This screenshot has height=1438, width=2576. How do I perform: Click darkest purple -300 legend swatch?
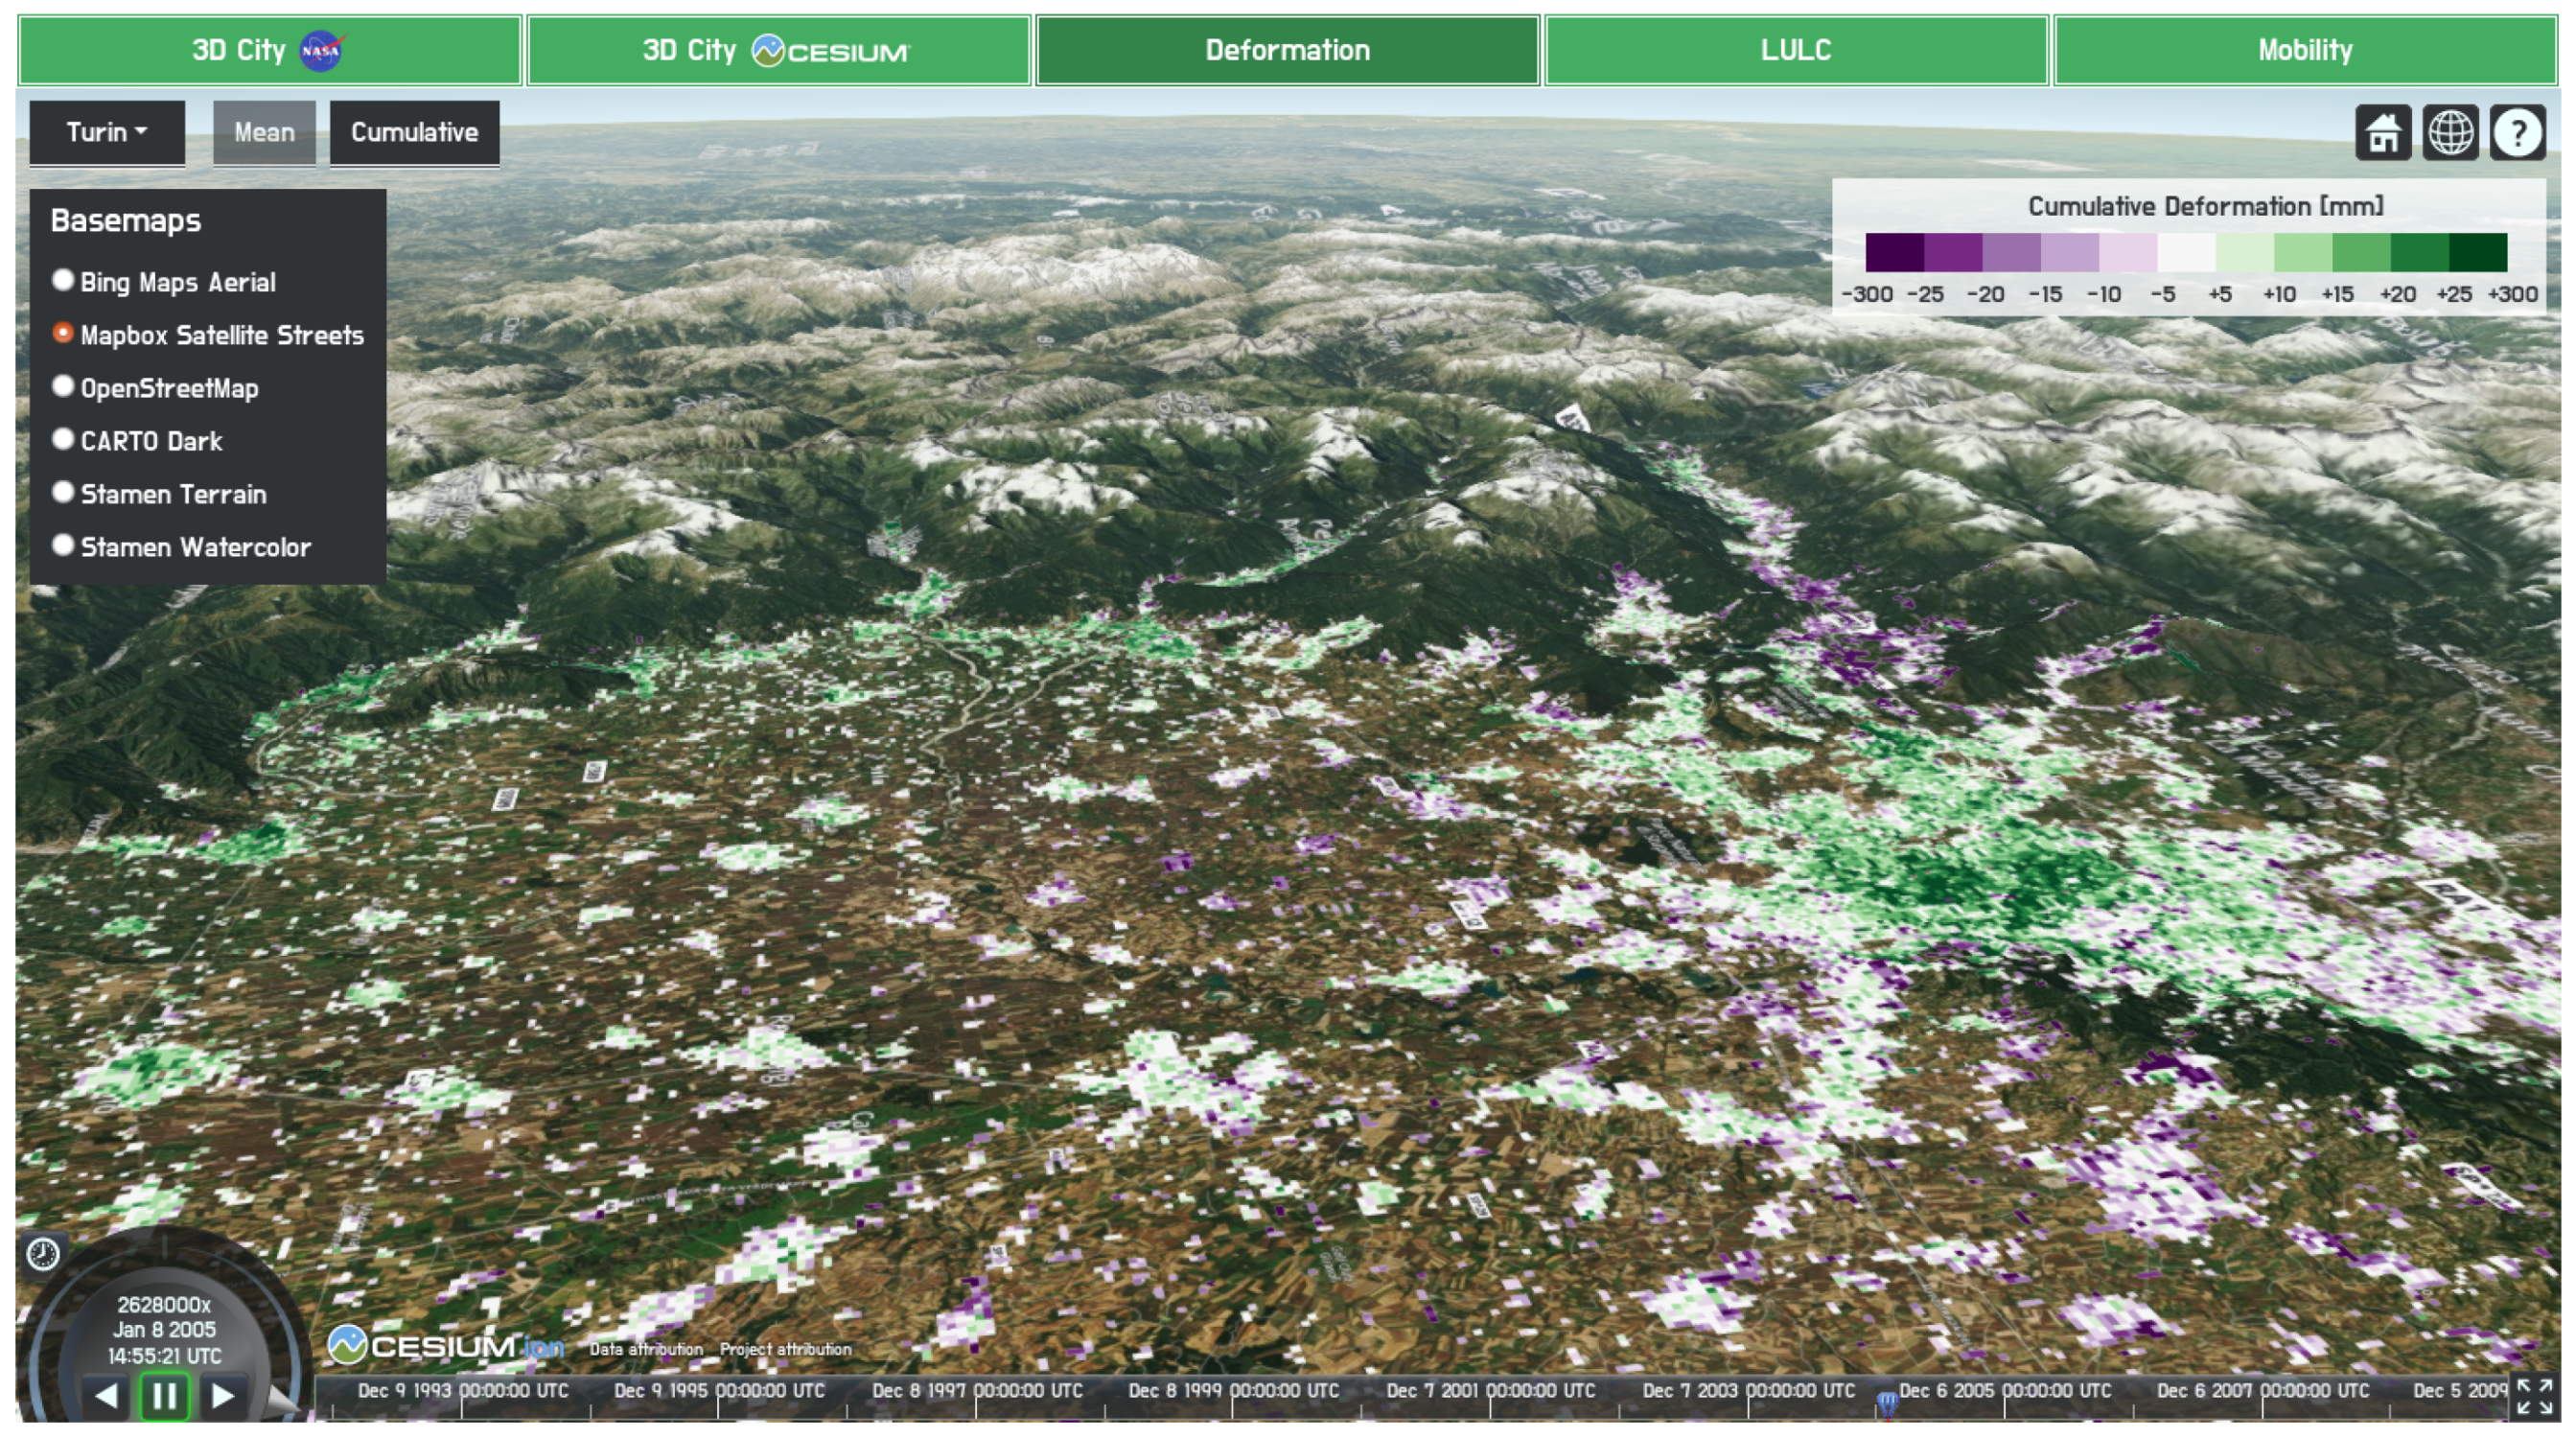pyautogui.click(x=1893, y=252)
